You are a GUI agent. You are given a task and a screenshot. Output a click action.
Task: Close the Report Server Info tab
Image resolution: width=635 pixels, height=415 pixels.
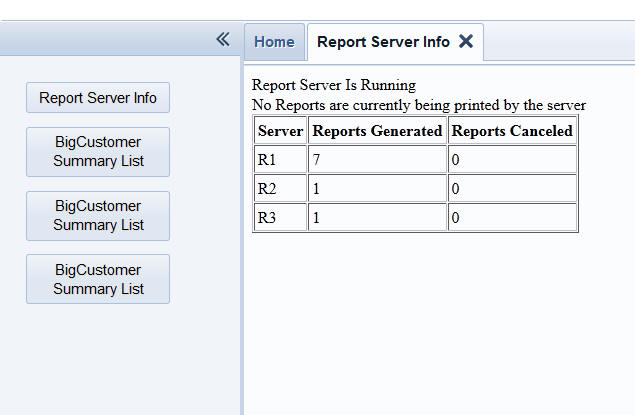pos(466,41)
